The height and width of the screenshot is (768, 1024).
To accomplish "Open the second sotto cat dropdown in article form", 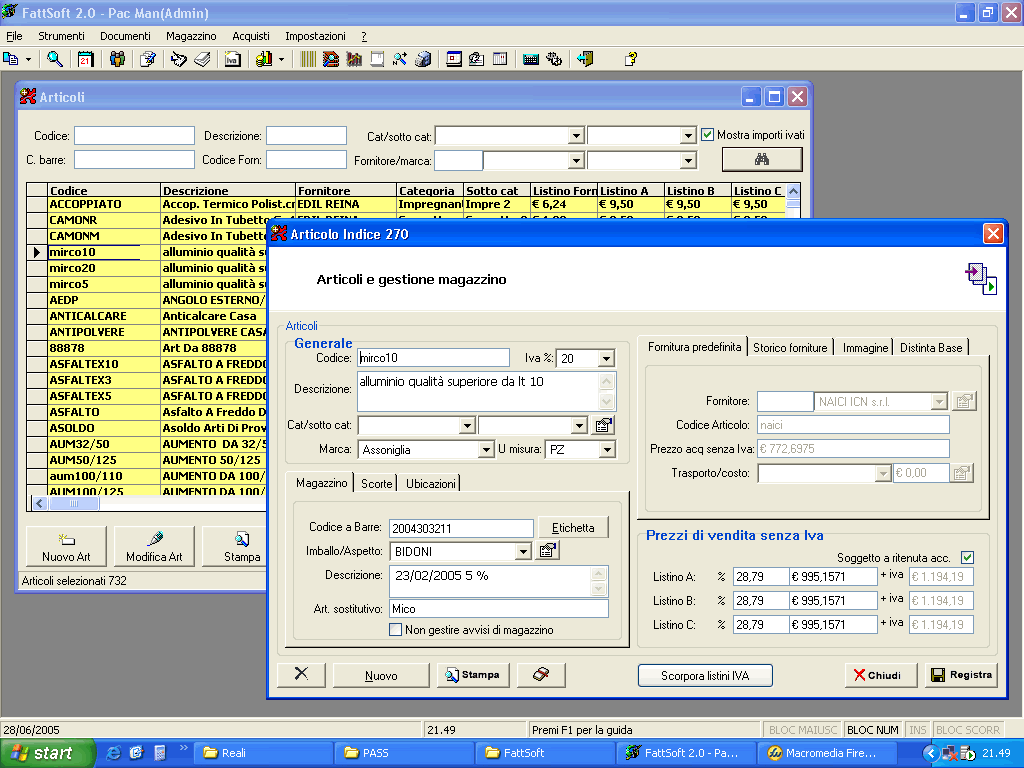I will click(x=579, y=426).
